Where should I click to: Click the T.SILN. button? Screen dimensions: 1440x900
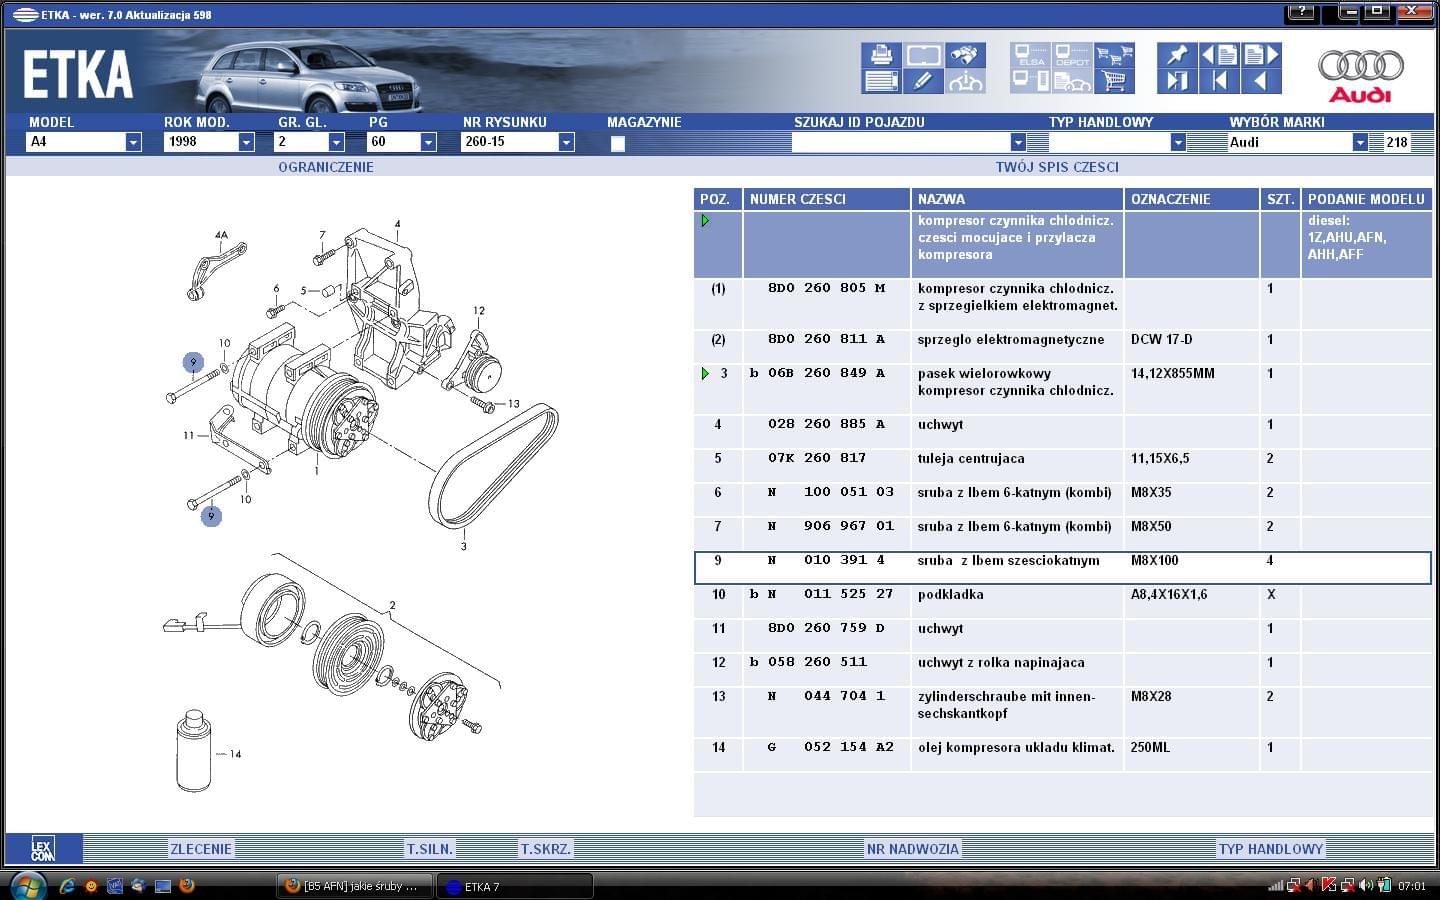[430, 849]
